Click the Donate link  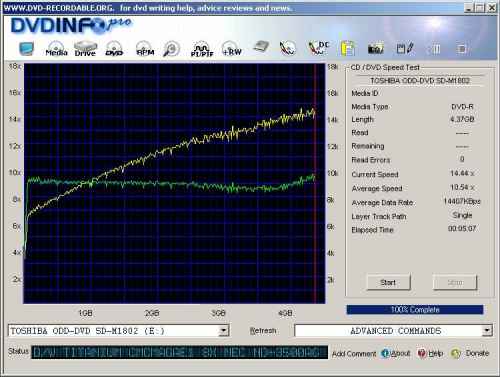[x=470, y=353]
